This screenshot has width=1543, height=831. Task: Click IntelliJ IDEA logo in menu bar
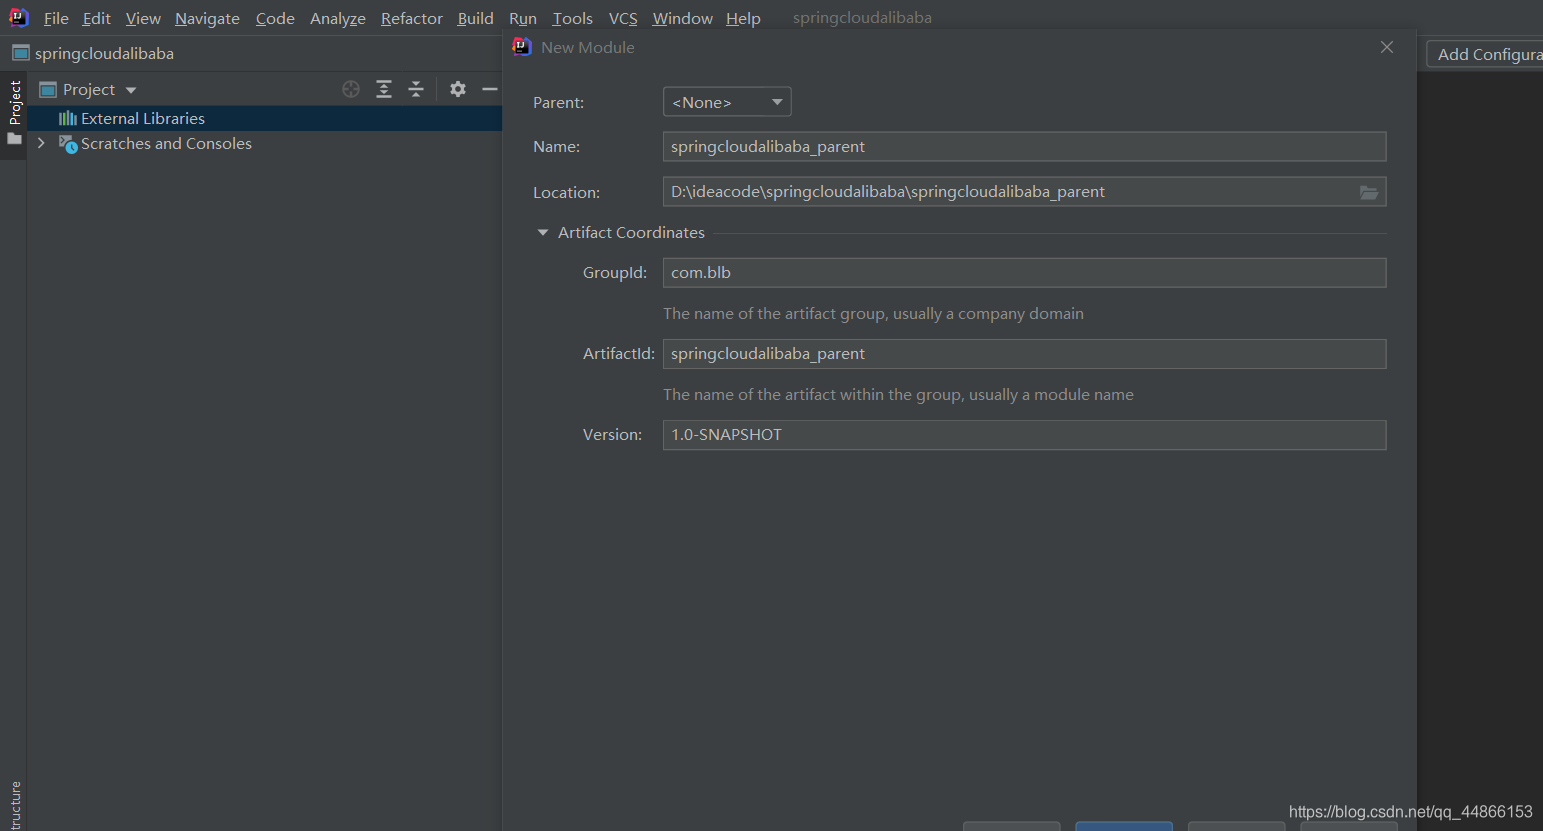[19, 17]
